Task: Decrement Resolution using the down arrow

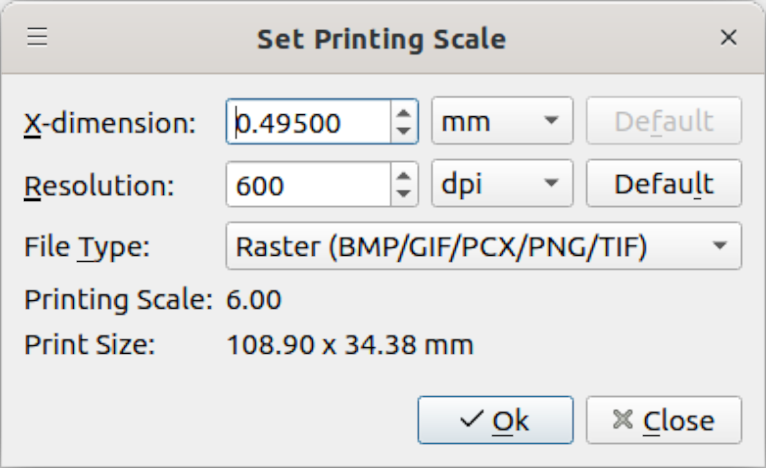Action: click(x=403, y=193)
